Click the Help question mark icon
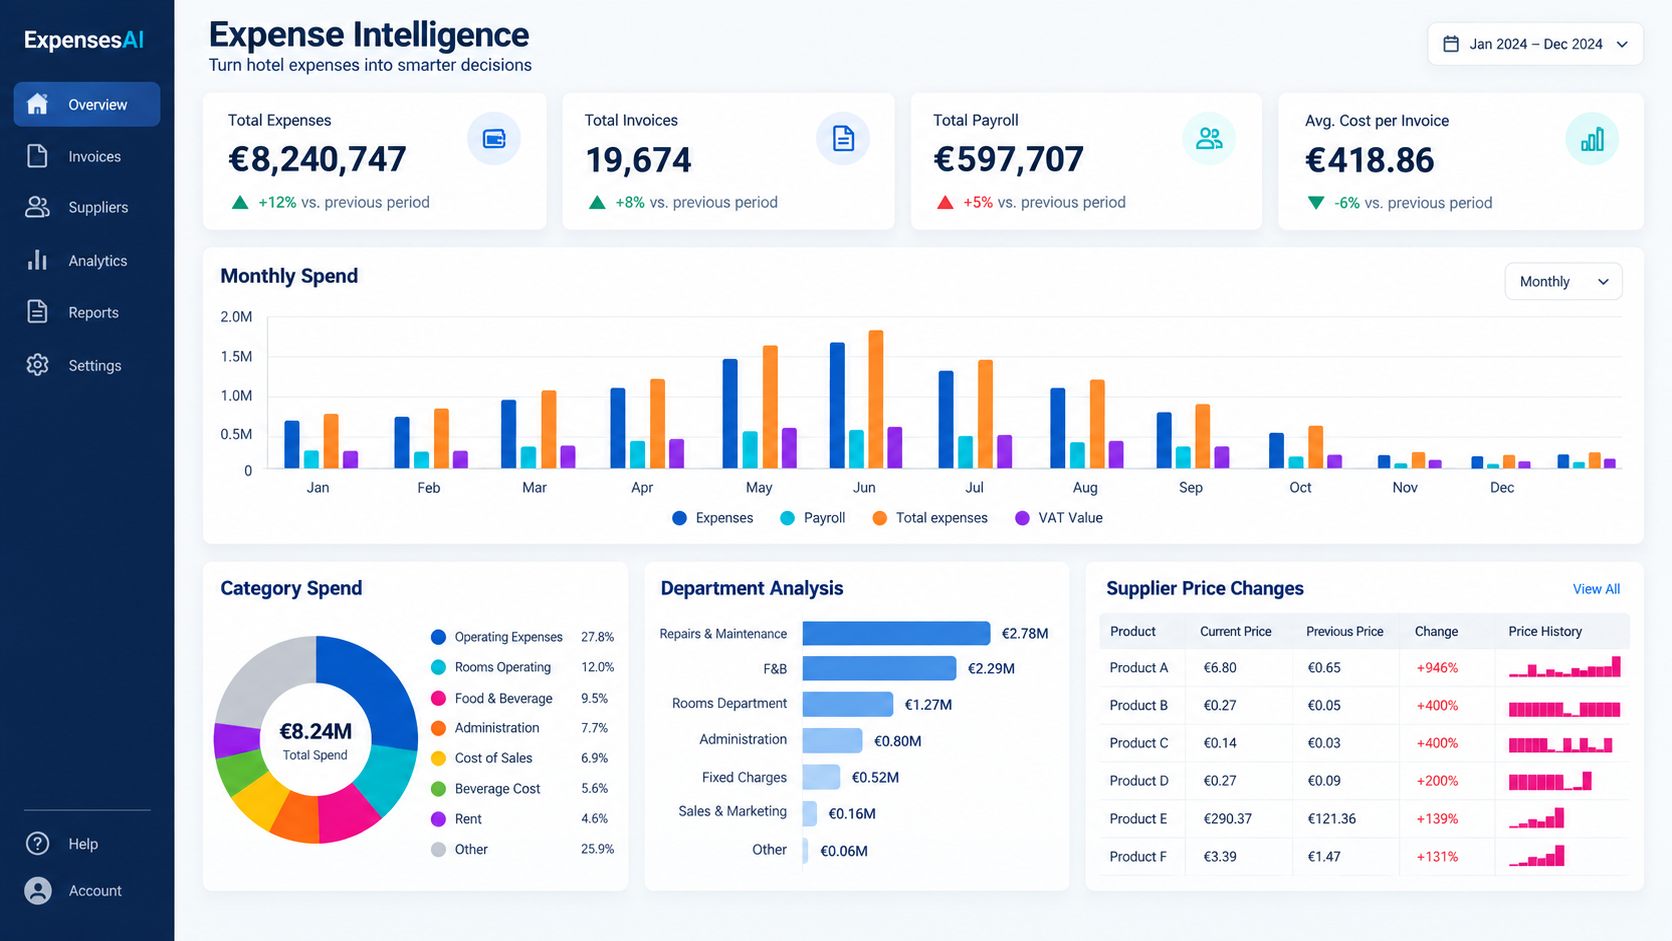The width and height of the screenshot is (1672, 941). pyautogui.click(x=37, y=844)
